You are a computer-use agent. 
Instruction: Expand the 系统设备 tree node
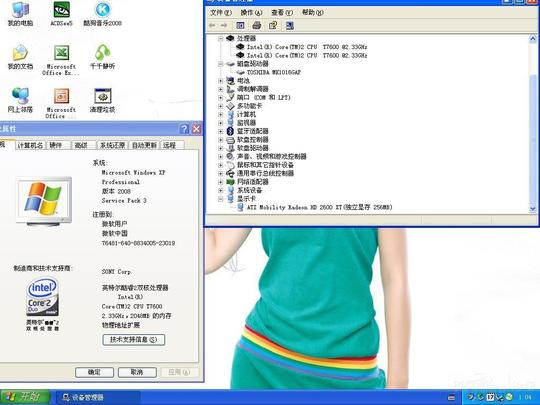coord(221,190)
